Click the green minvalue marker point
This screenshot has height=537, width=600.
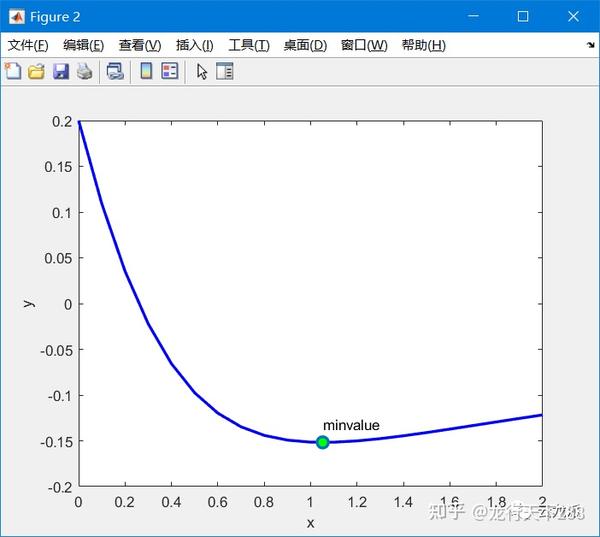tap(323, 442)
